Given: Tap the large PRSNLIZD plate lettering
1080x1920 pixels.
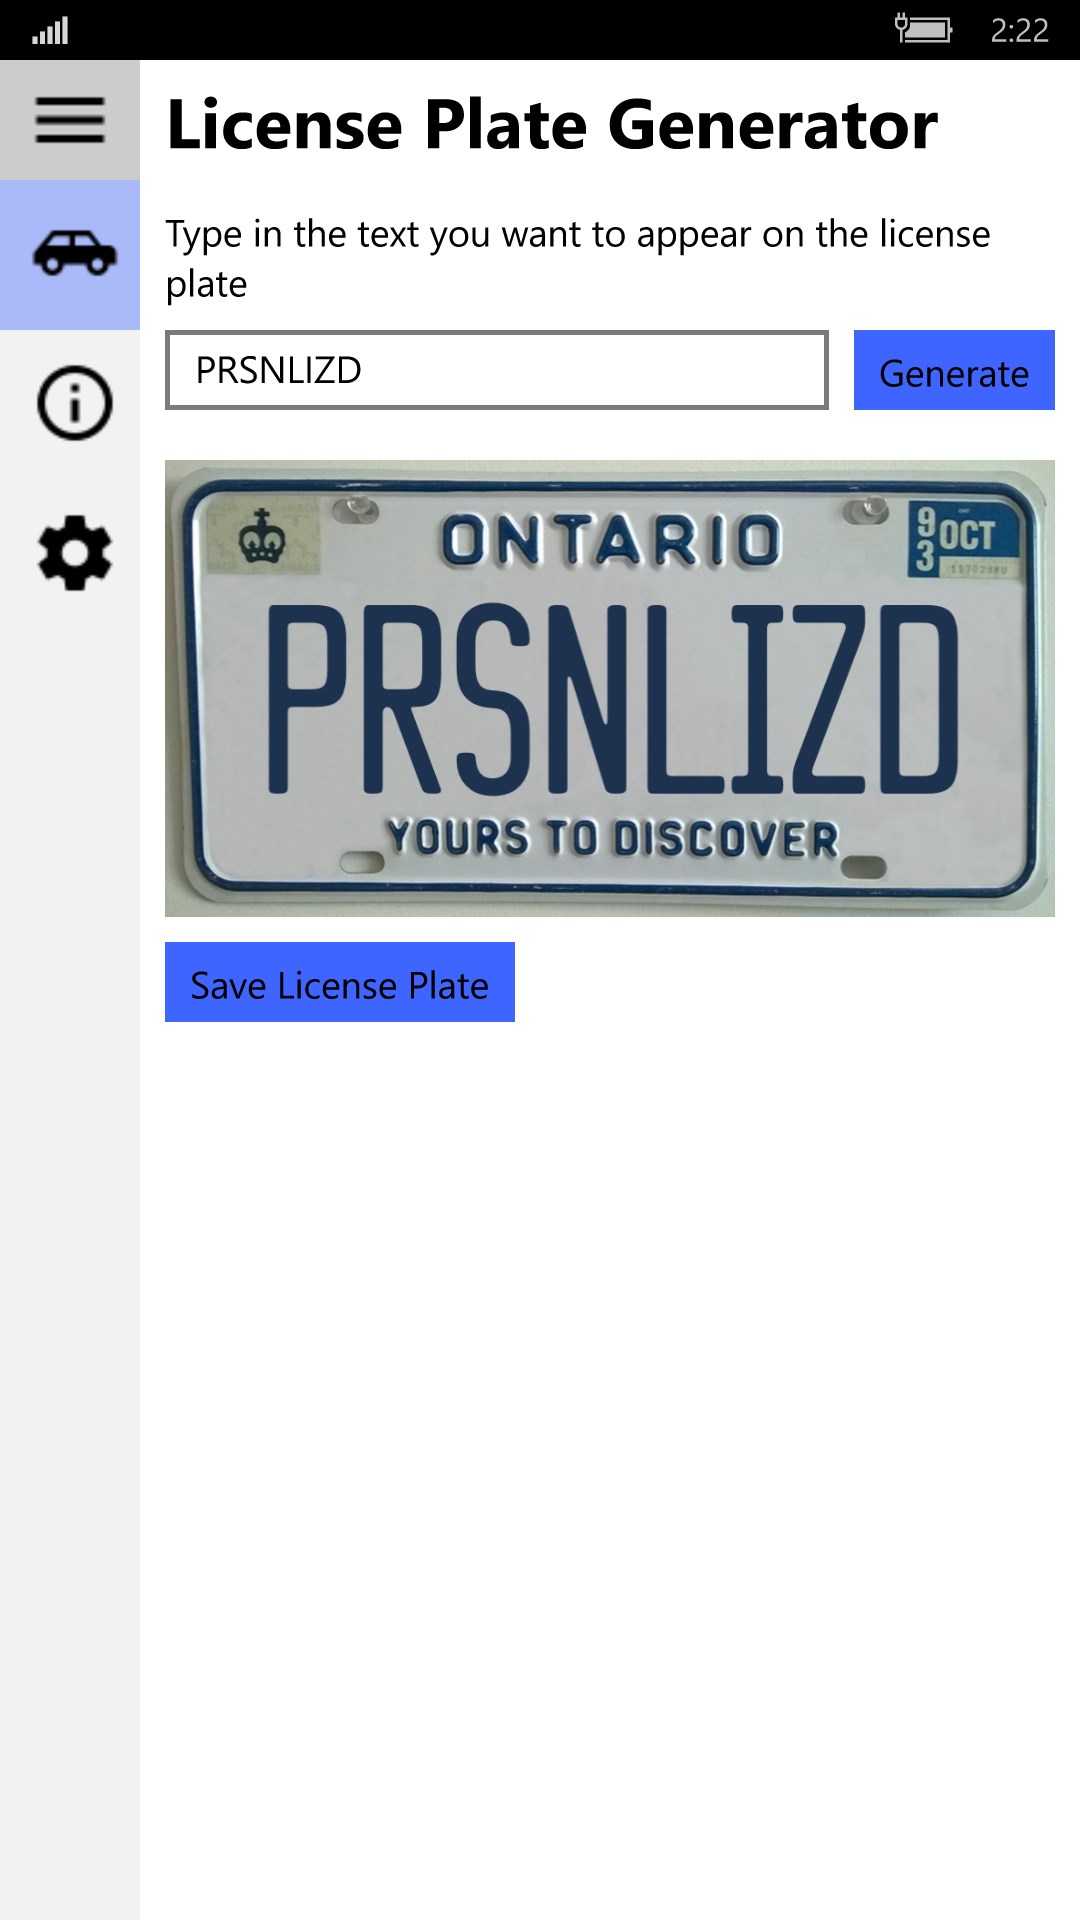Looking at the screenshot, I should pos(612,700).
